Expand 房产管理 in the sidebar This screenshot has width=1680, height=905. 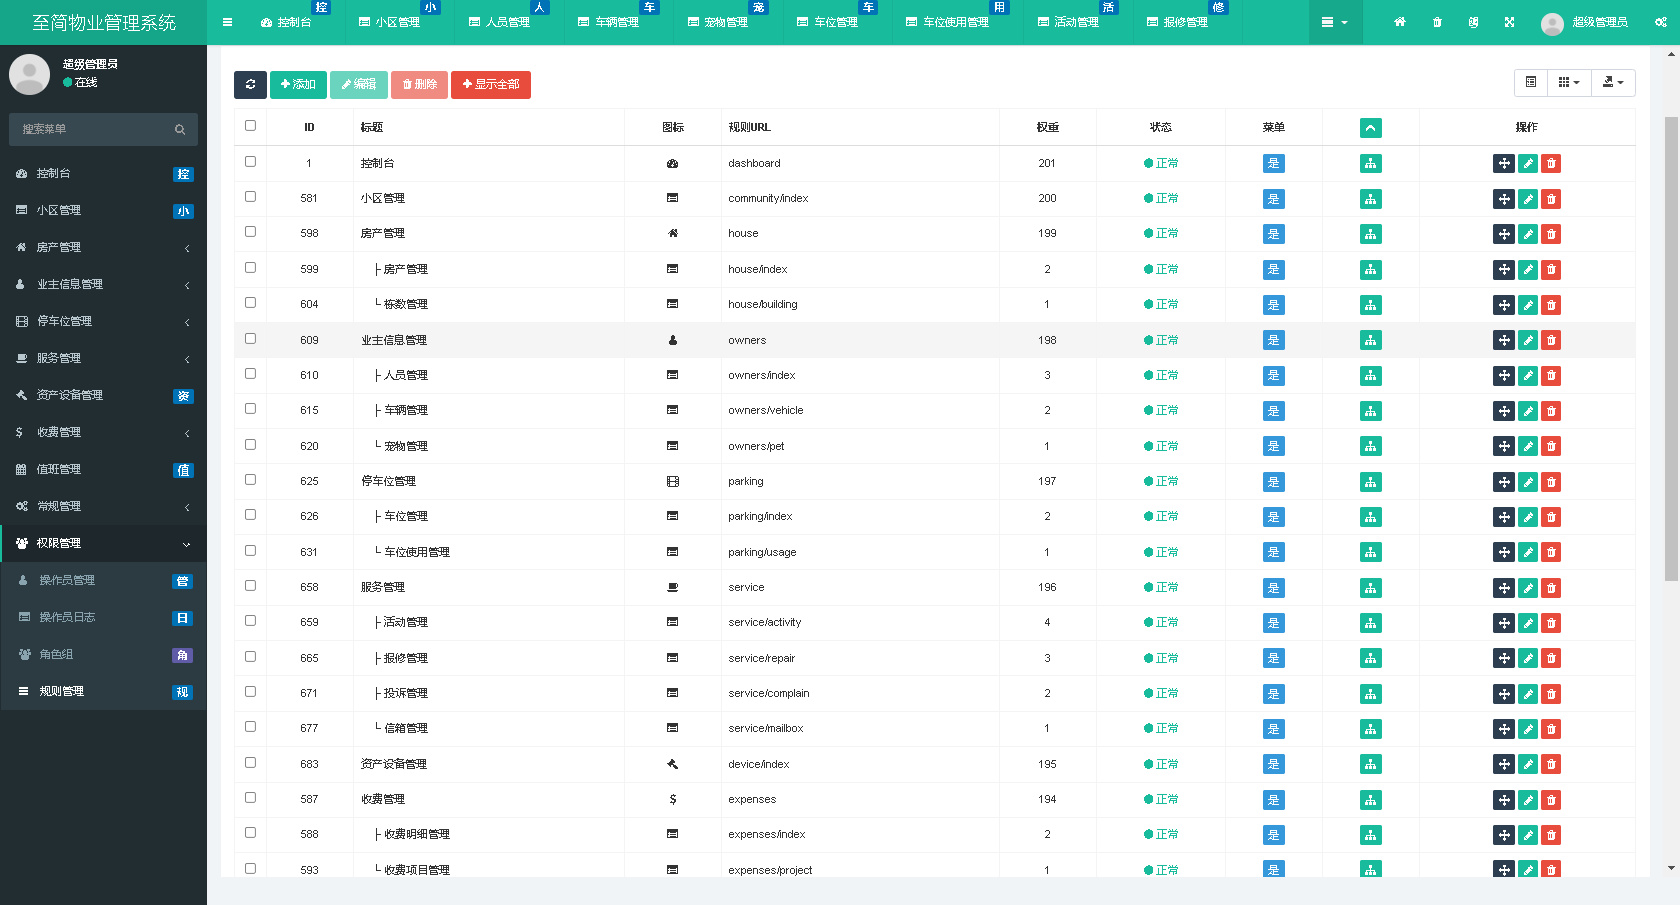(x=103, y=247)
